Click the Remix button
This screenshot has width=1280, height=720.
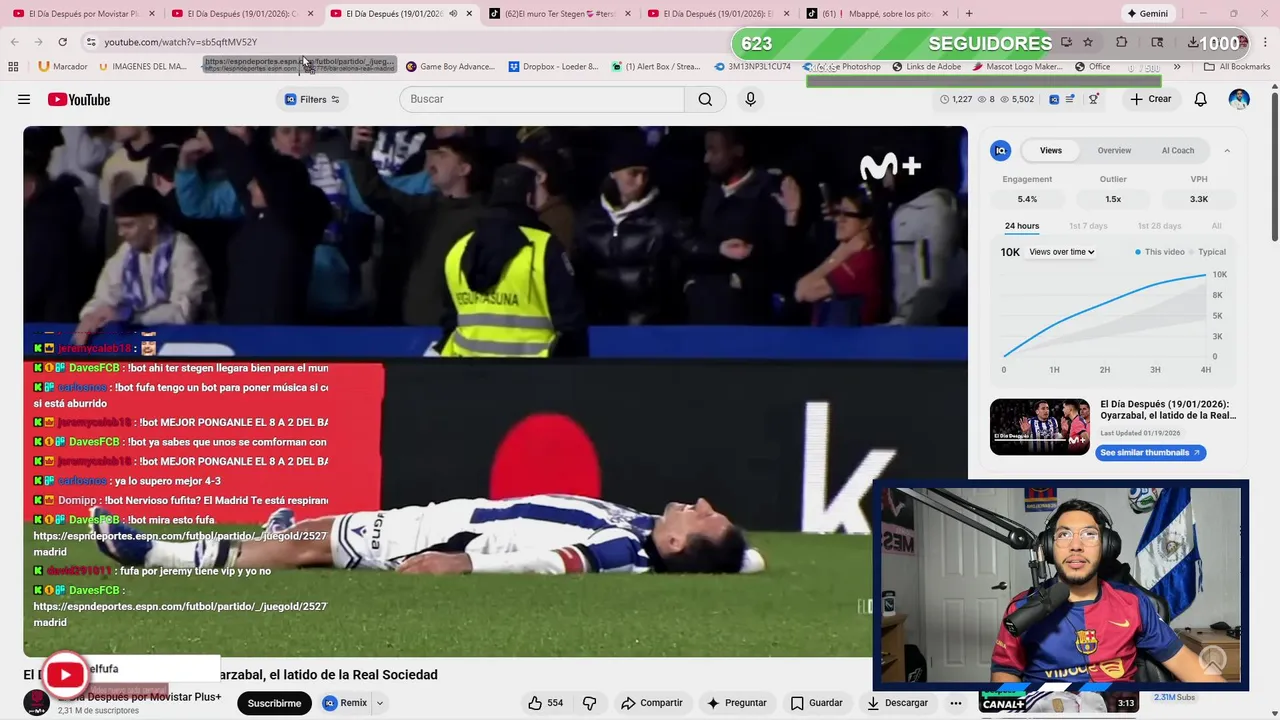tap(345, 703)
